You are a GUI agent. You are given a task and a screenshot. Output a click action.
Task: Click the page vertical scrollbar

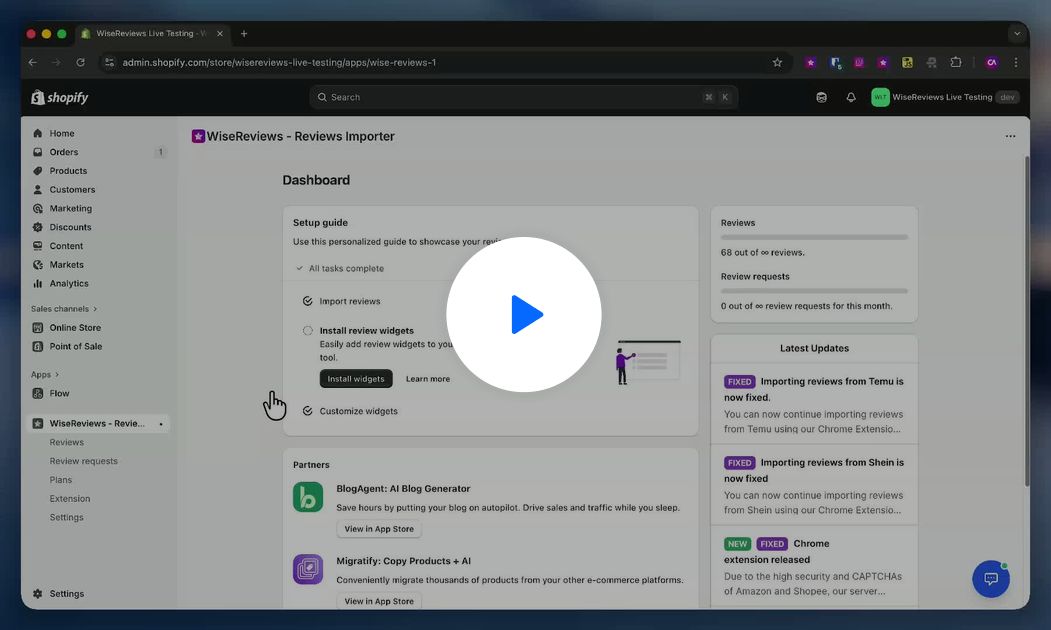pos(1026,322)
